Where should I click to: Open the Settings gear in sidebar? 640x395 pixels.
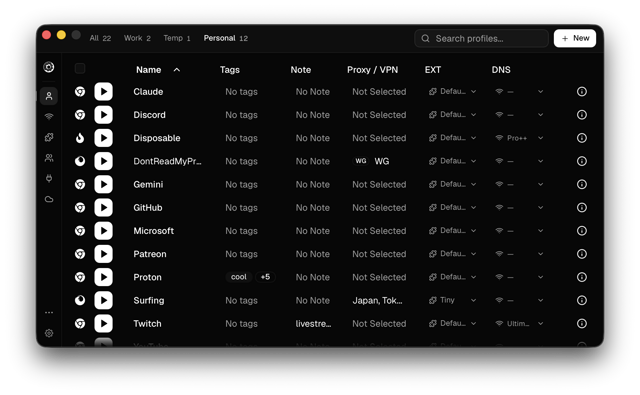[x=49, y=333]
